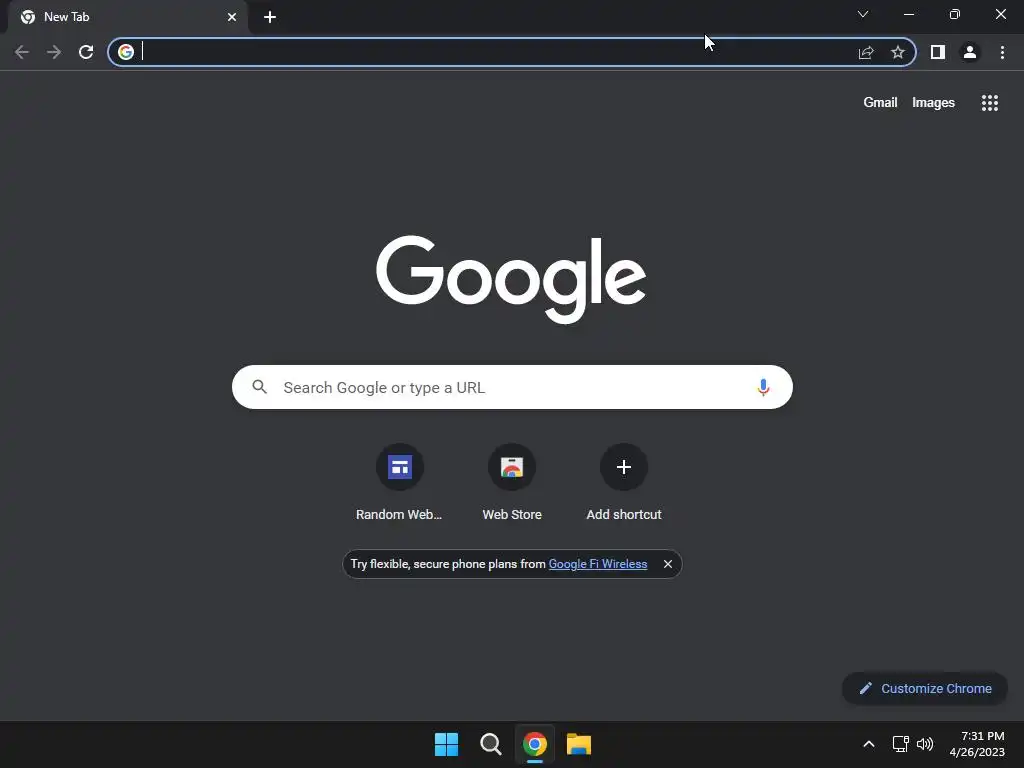Click the Chrome taskbar icon

click(x=535, y=744)
